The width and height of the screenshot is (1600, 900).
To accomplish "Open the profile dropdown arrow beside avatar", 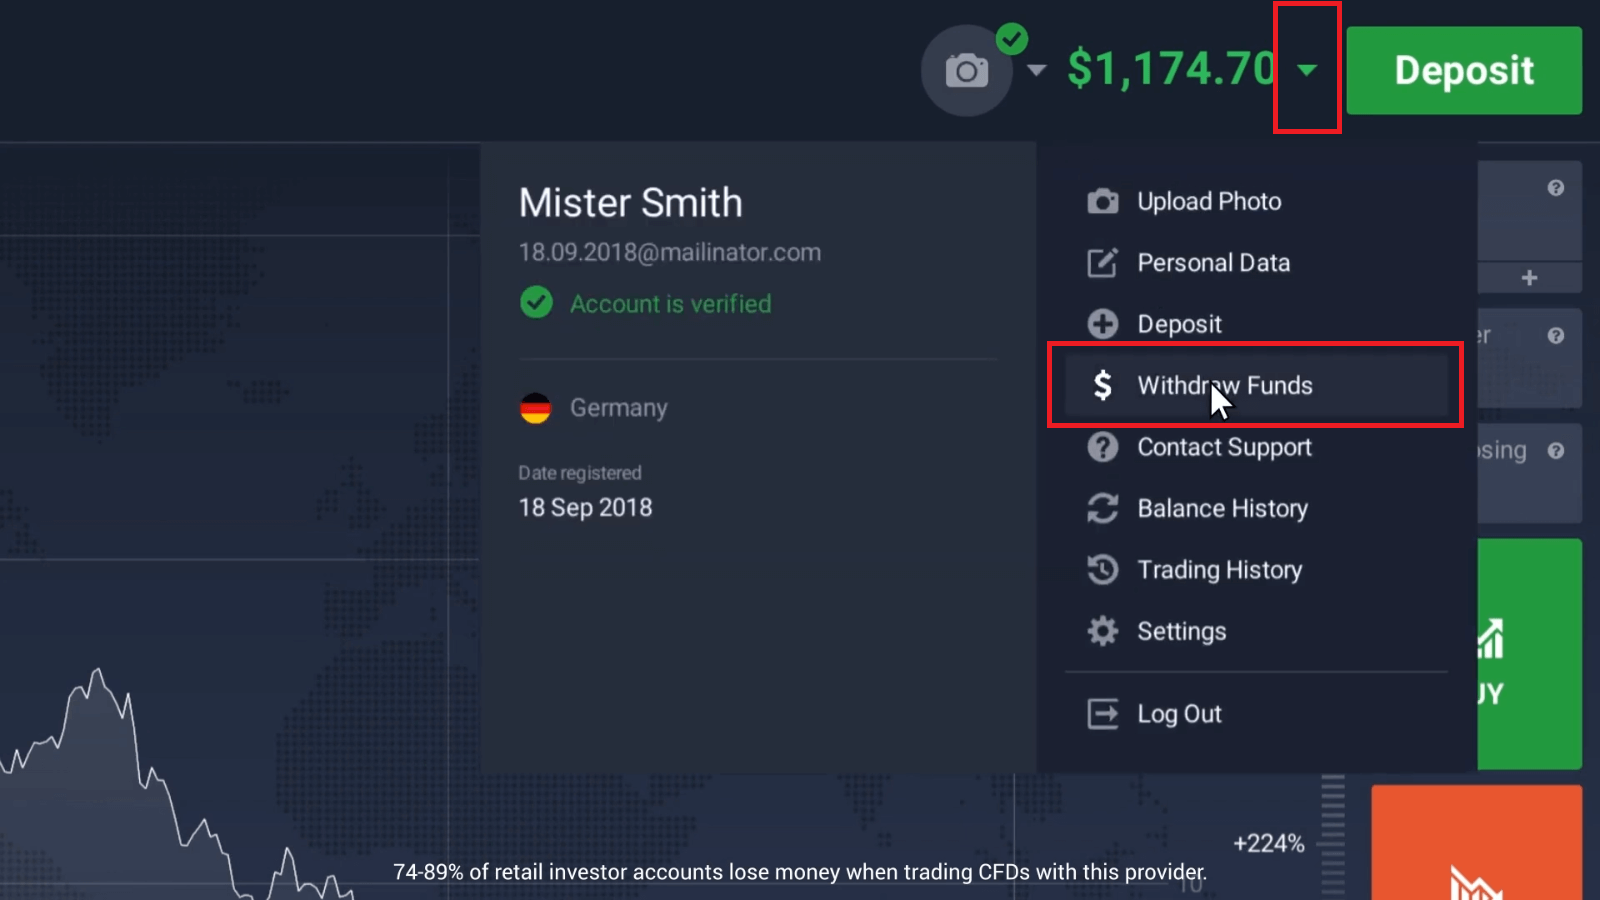I will pos(1037,70).
